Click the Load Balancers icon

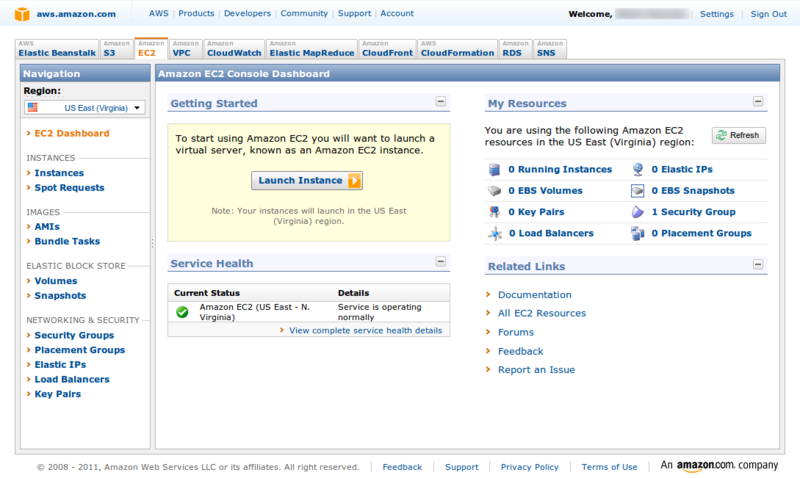pos(494,234)
